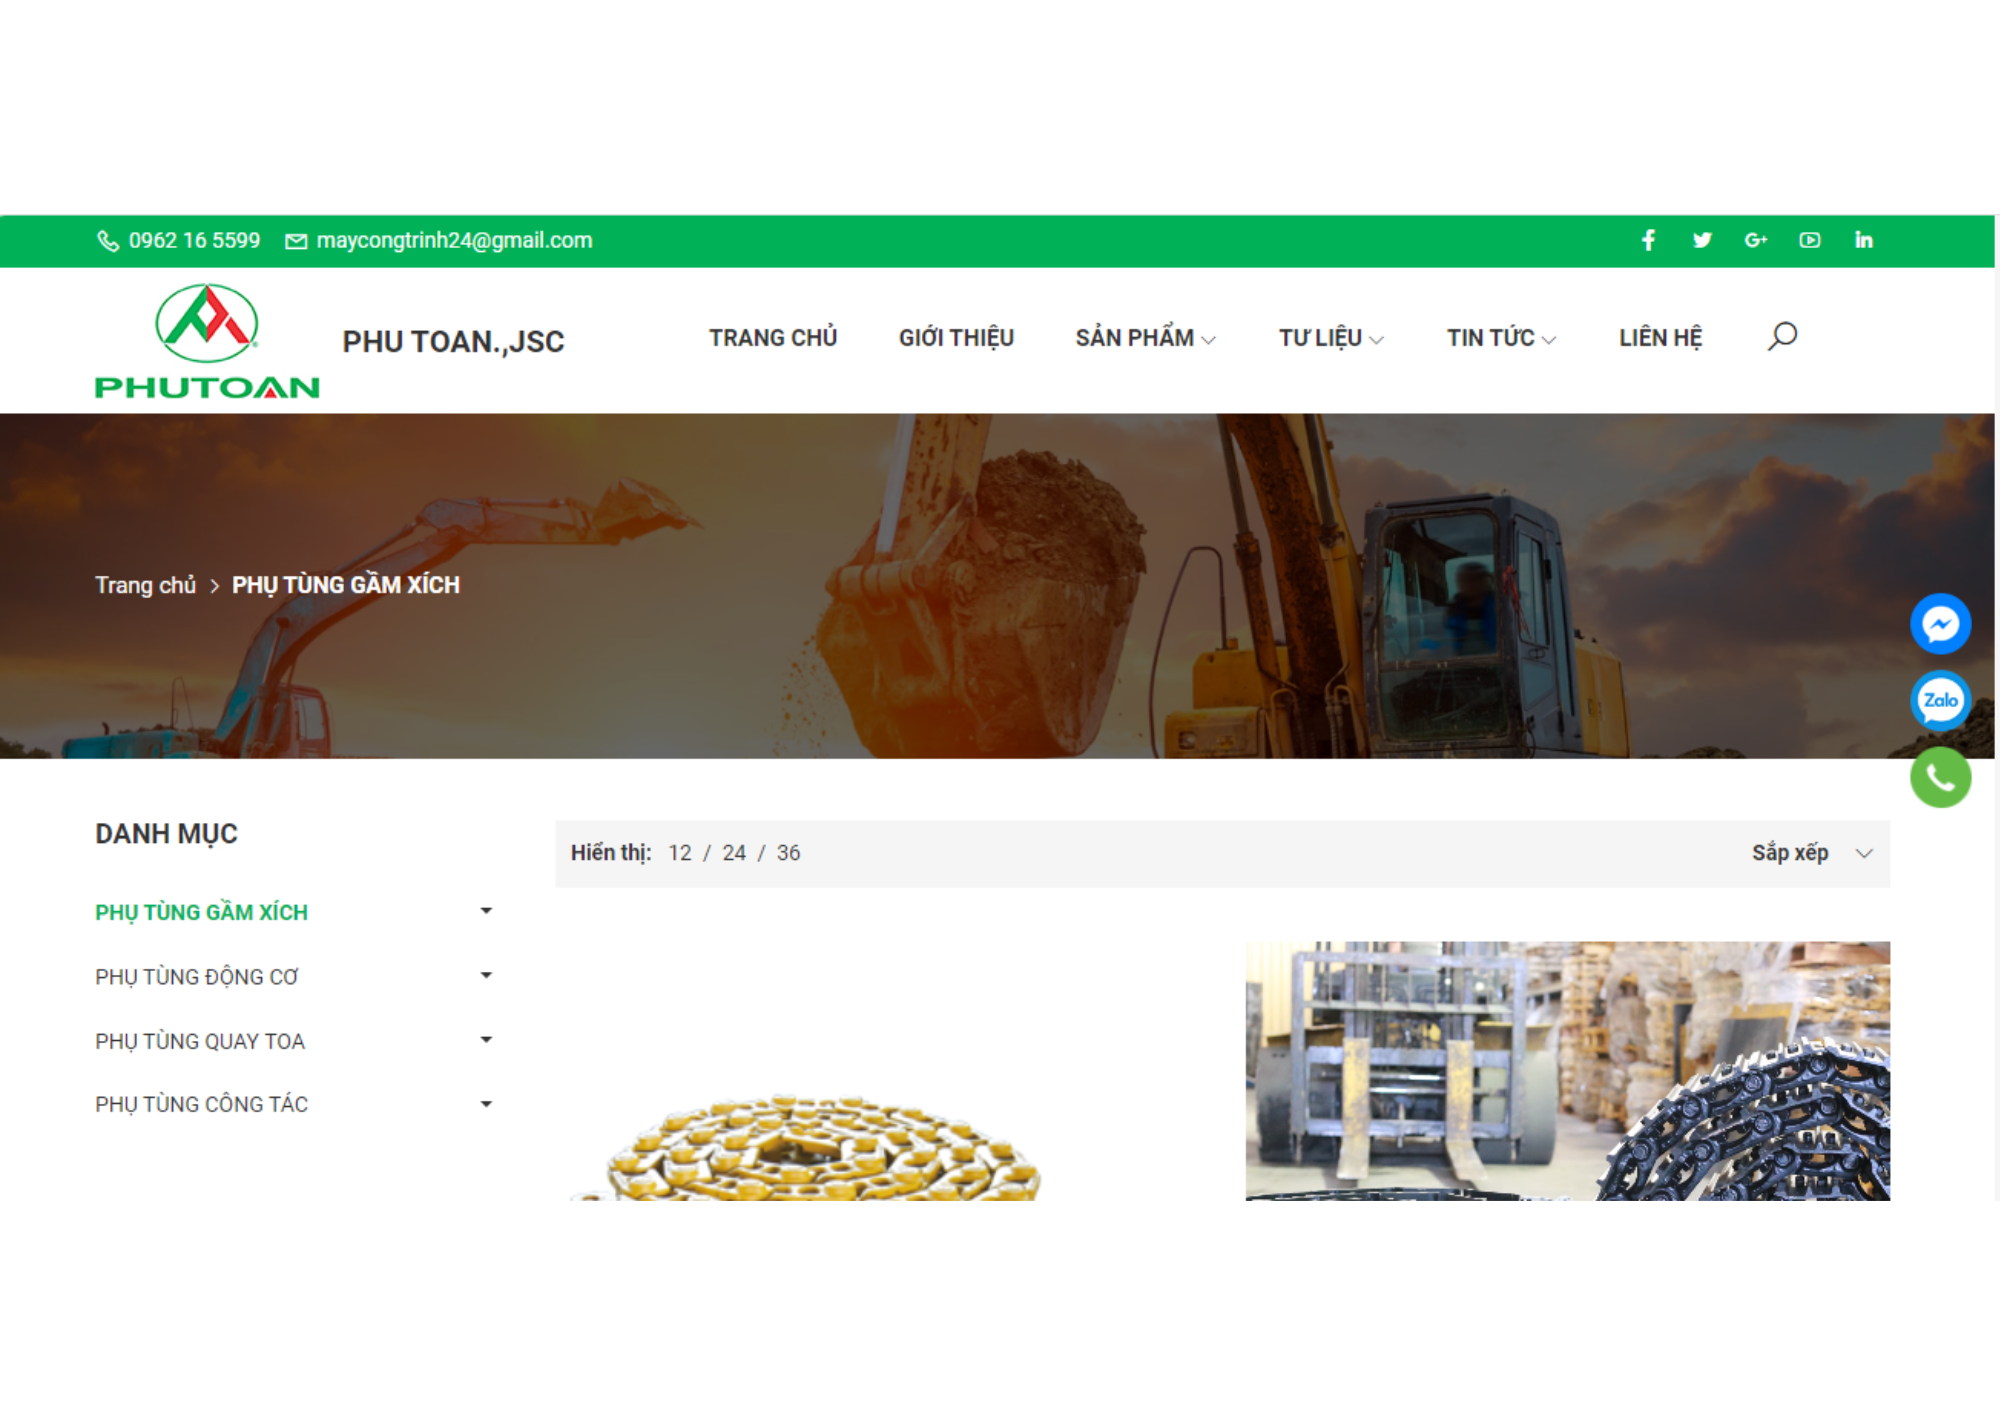
Task: Click the green phone call button
Action: (x=1940, y=777)
